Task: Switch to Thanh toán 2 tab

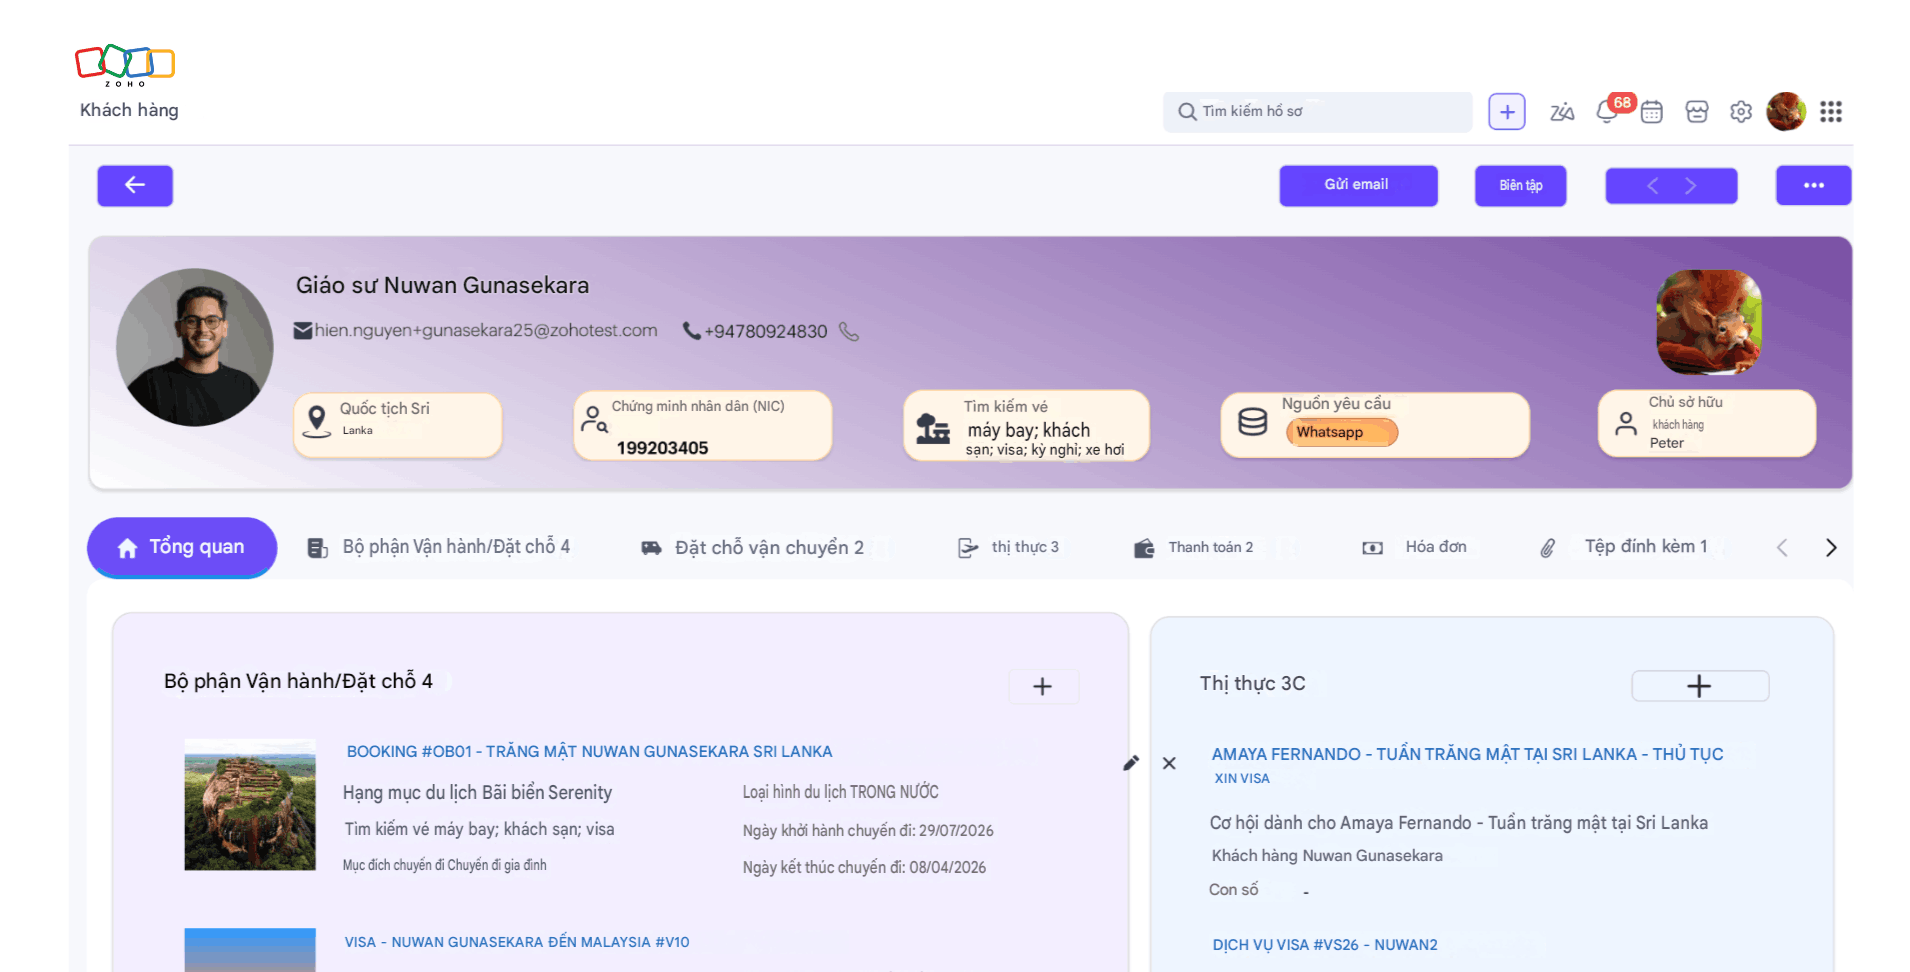Action: click(1193, 547)
